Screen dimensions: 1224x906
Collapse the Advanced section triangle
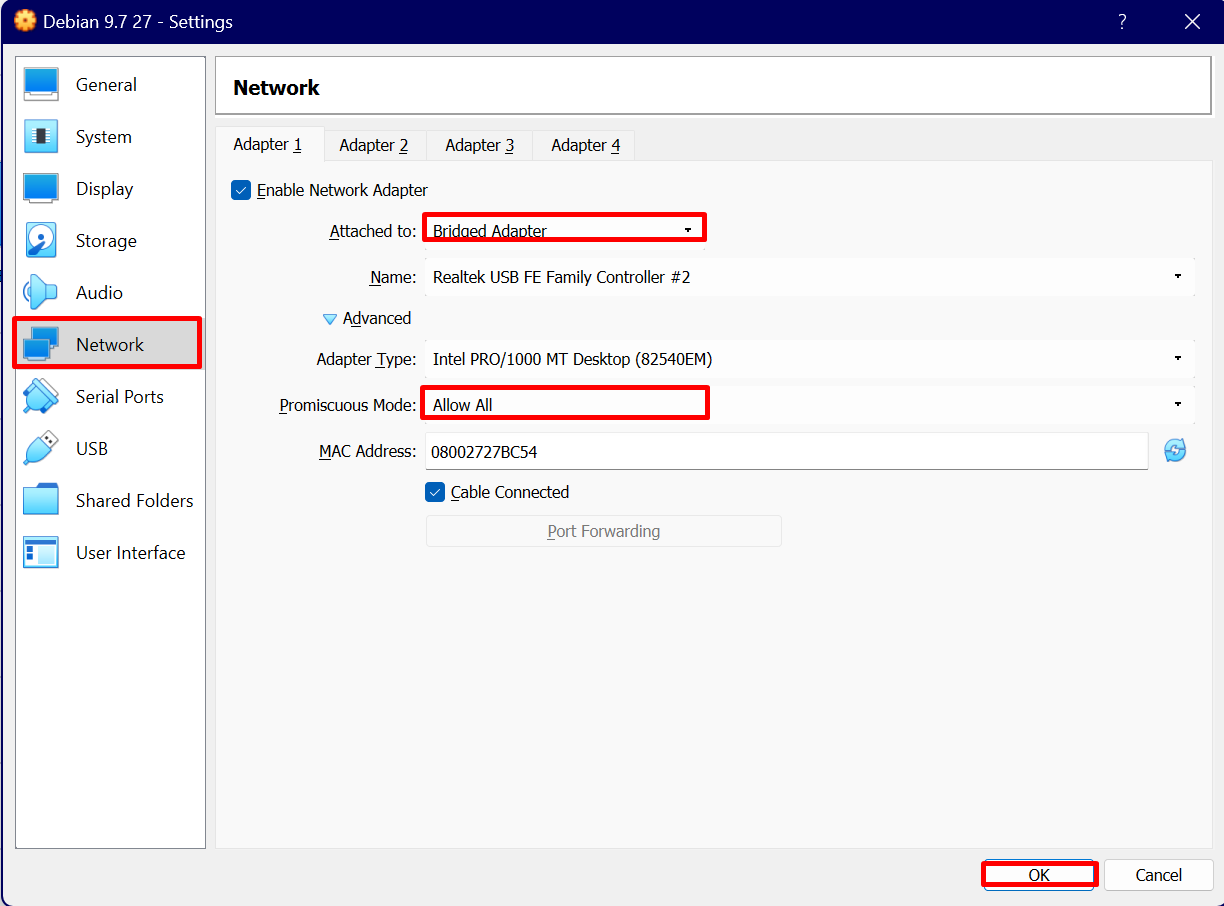click(330, 319)
